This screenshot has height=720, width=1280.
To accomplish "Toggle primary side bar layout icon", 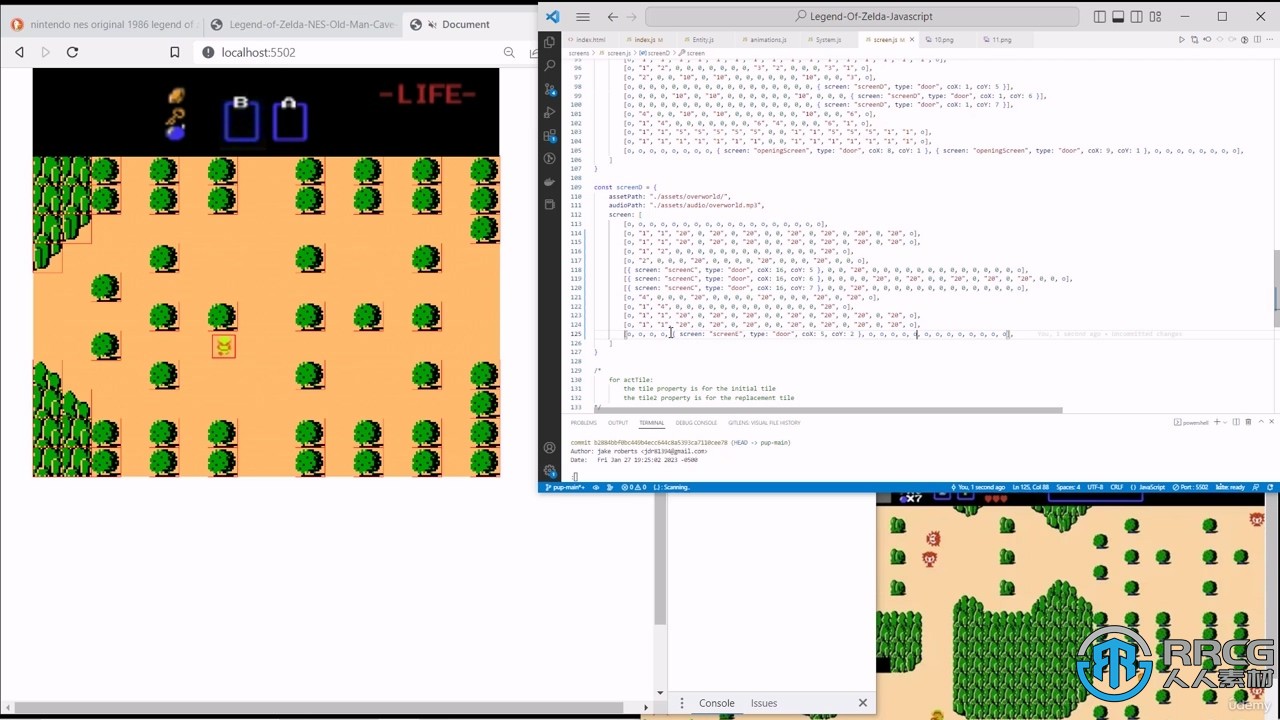I will coord(1100,16).
